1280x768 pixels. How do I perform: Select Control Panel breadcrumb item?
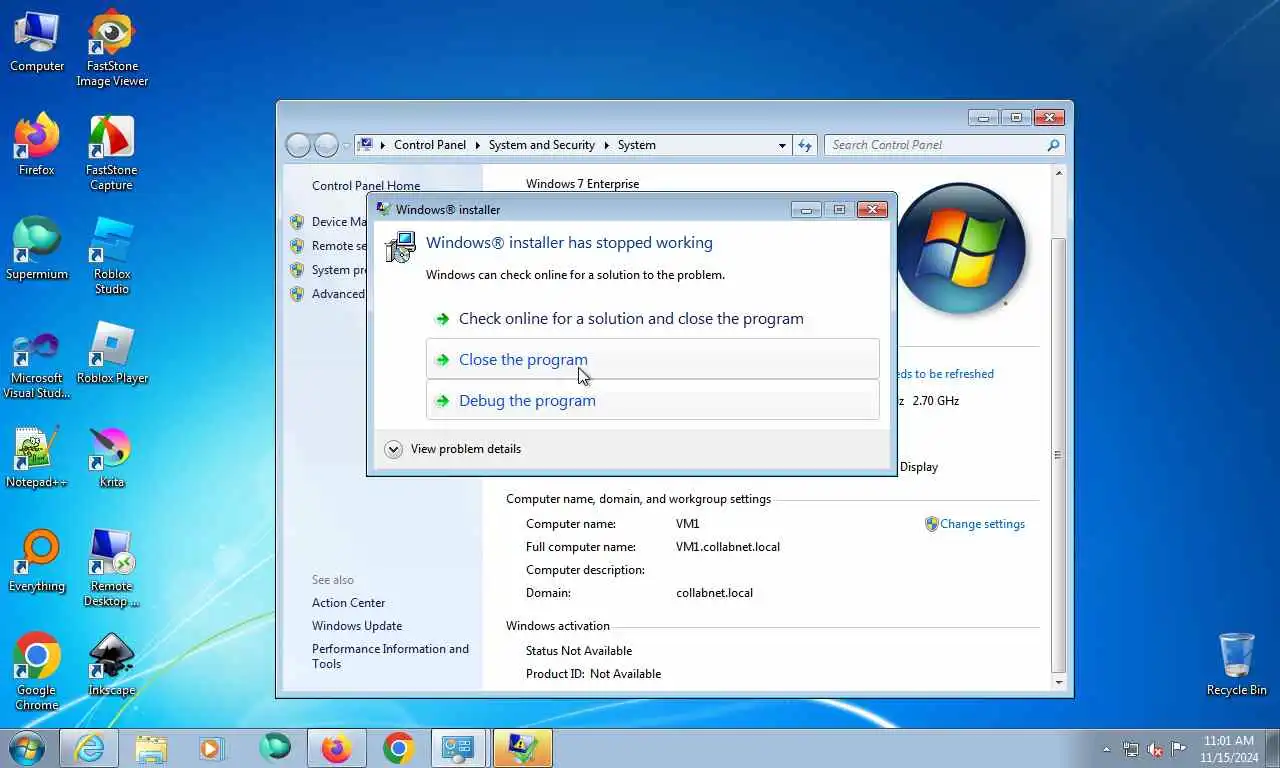tap(430, 145)
